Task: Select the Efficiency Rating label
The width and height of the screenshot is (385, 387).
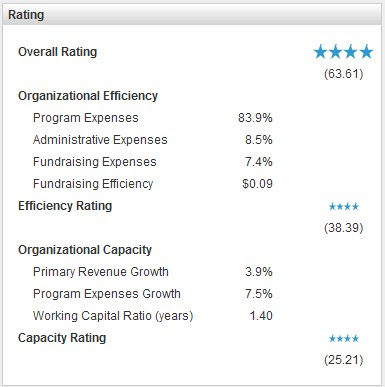Action: [65, 206]
